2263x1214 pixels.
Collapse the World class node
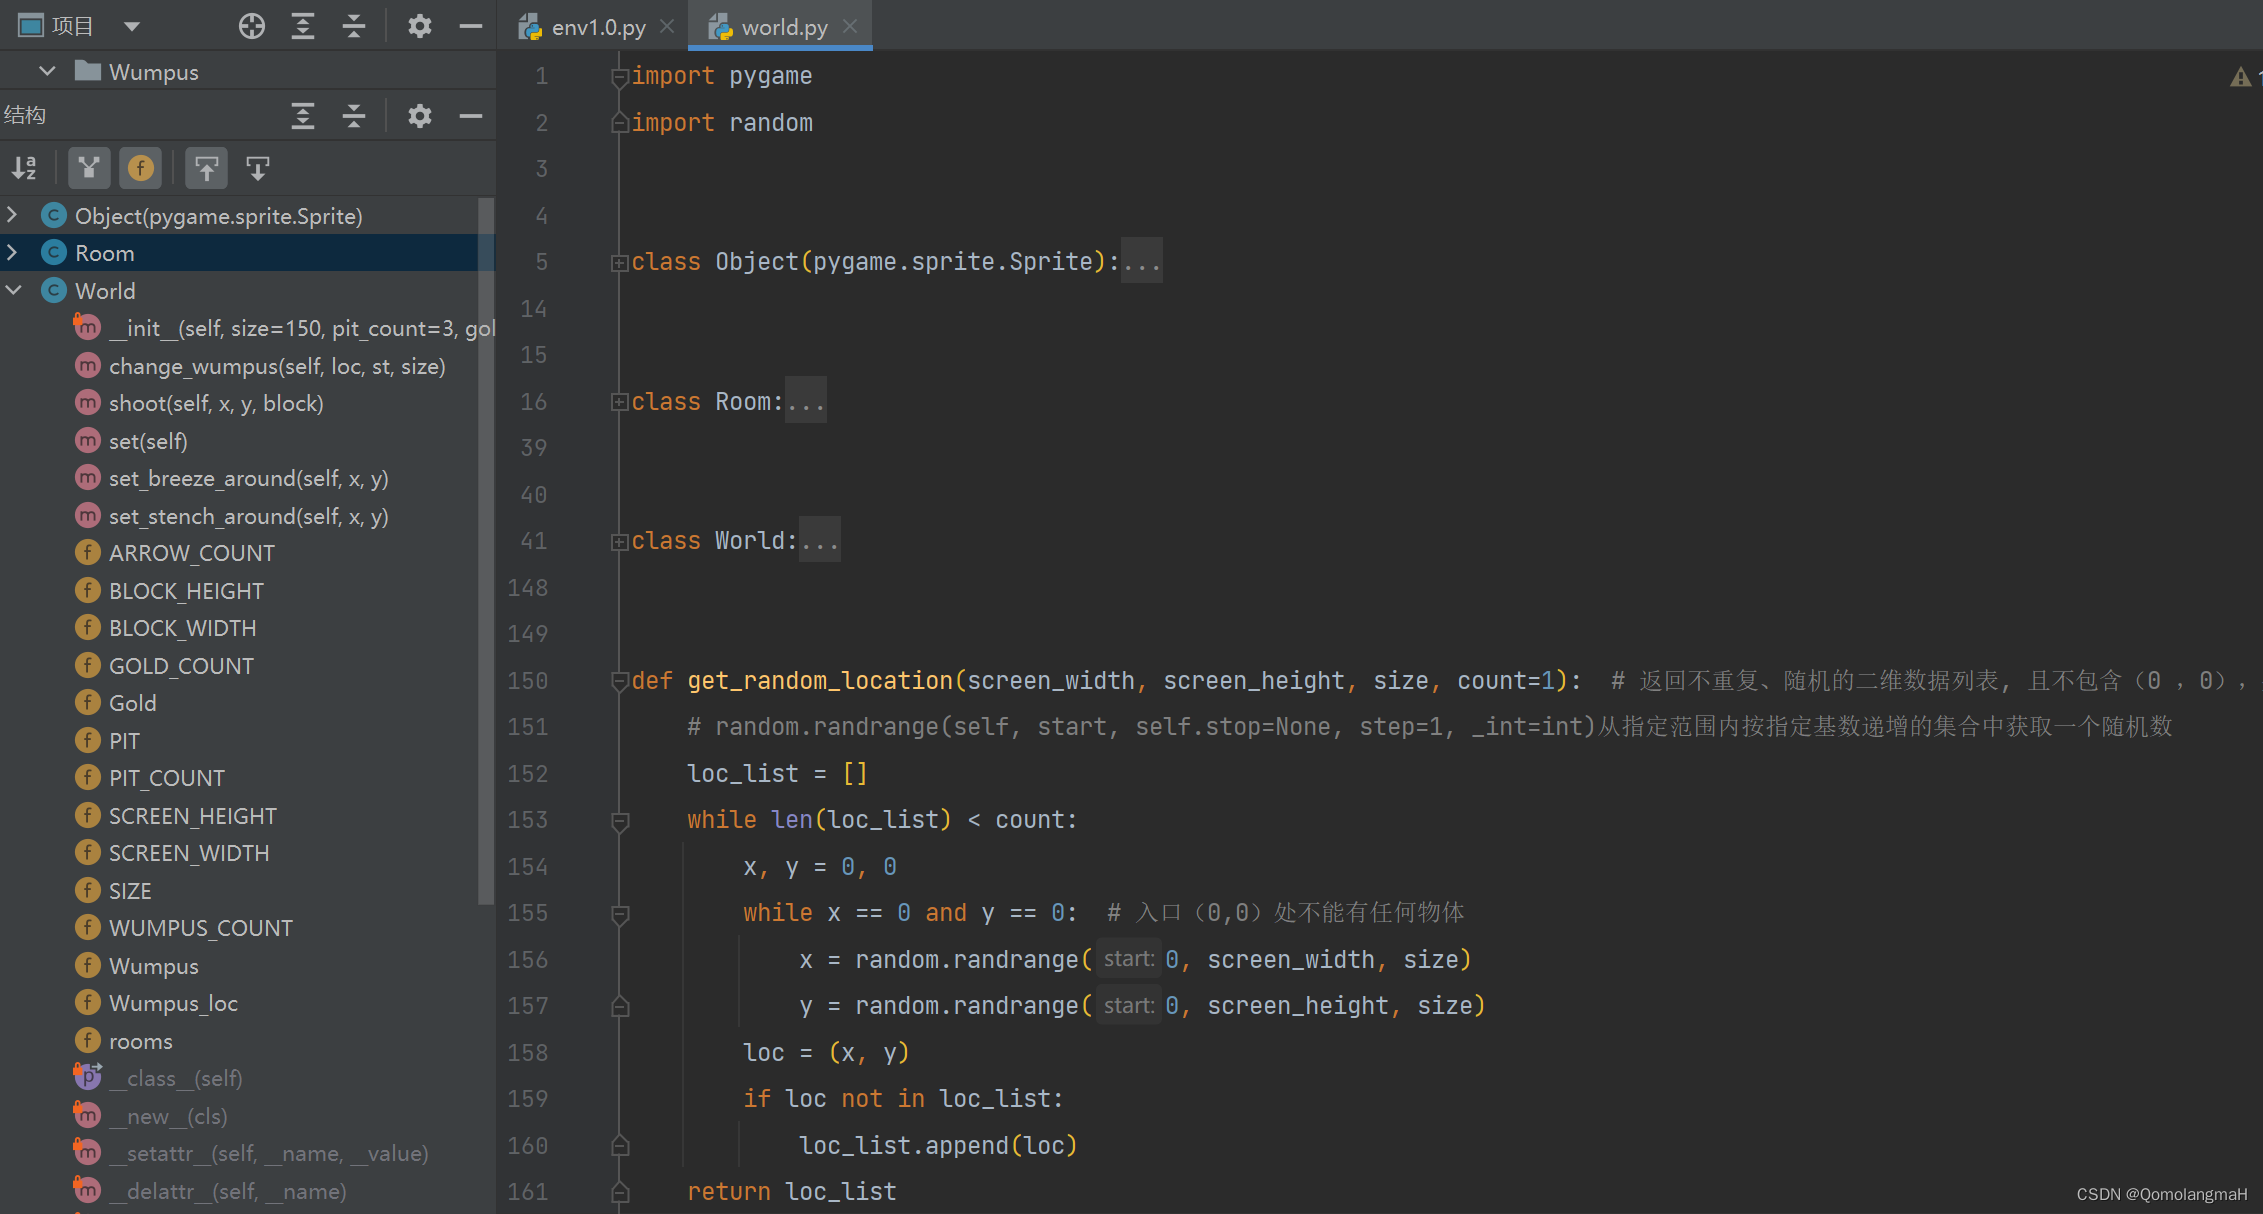point(13,291)
